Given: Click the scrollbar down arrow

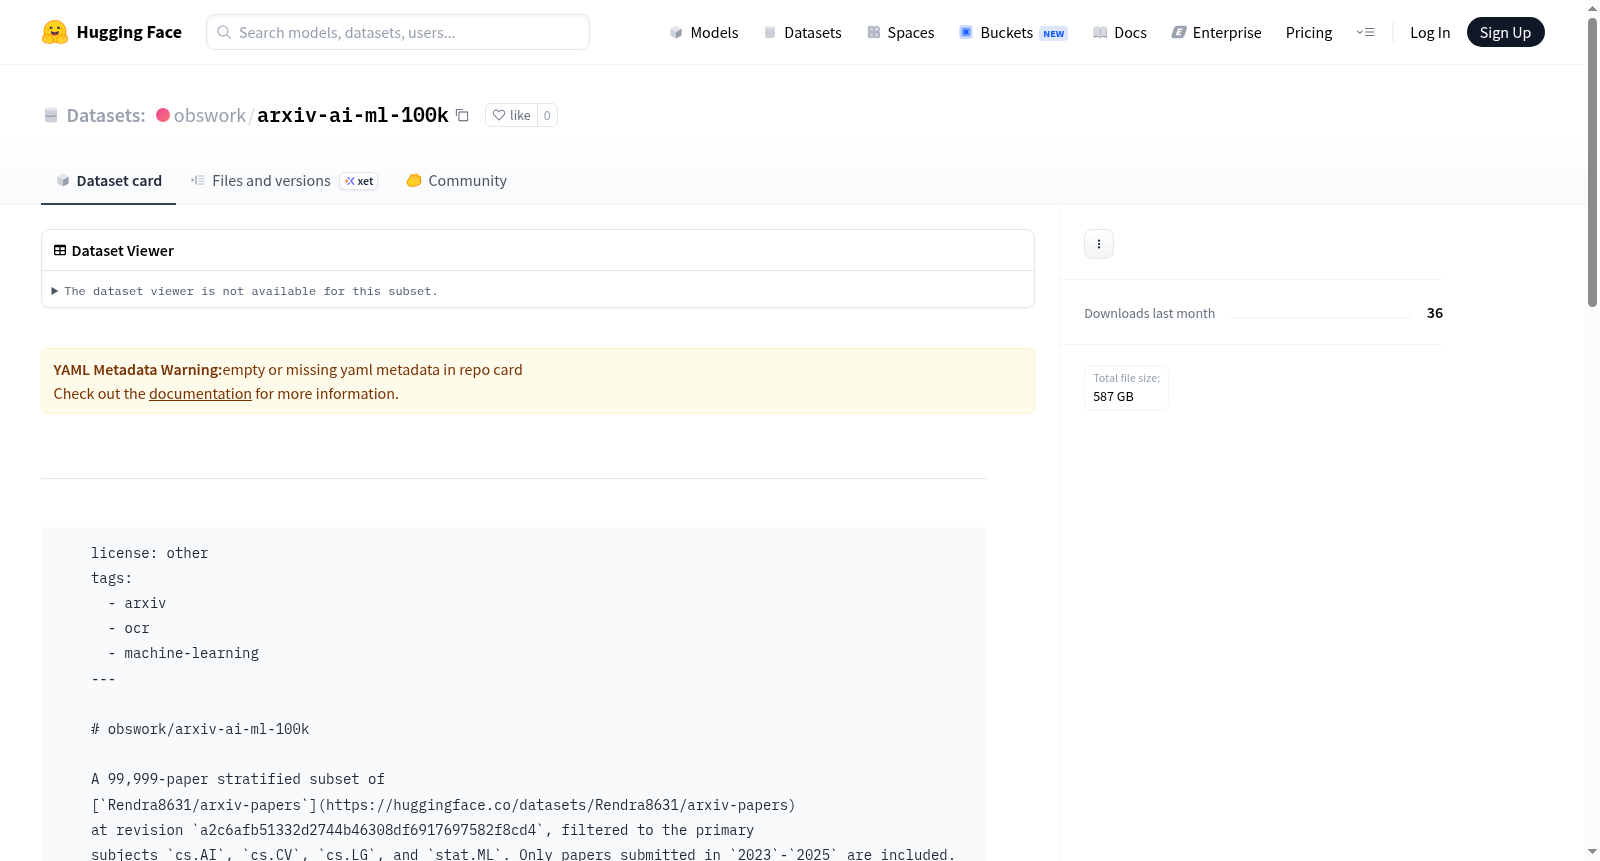Looking at the screenshot, I should tap(1592, 852).
